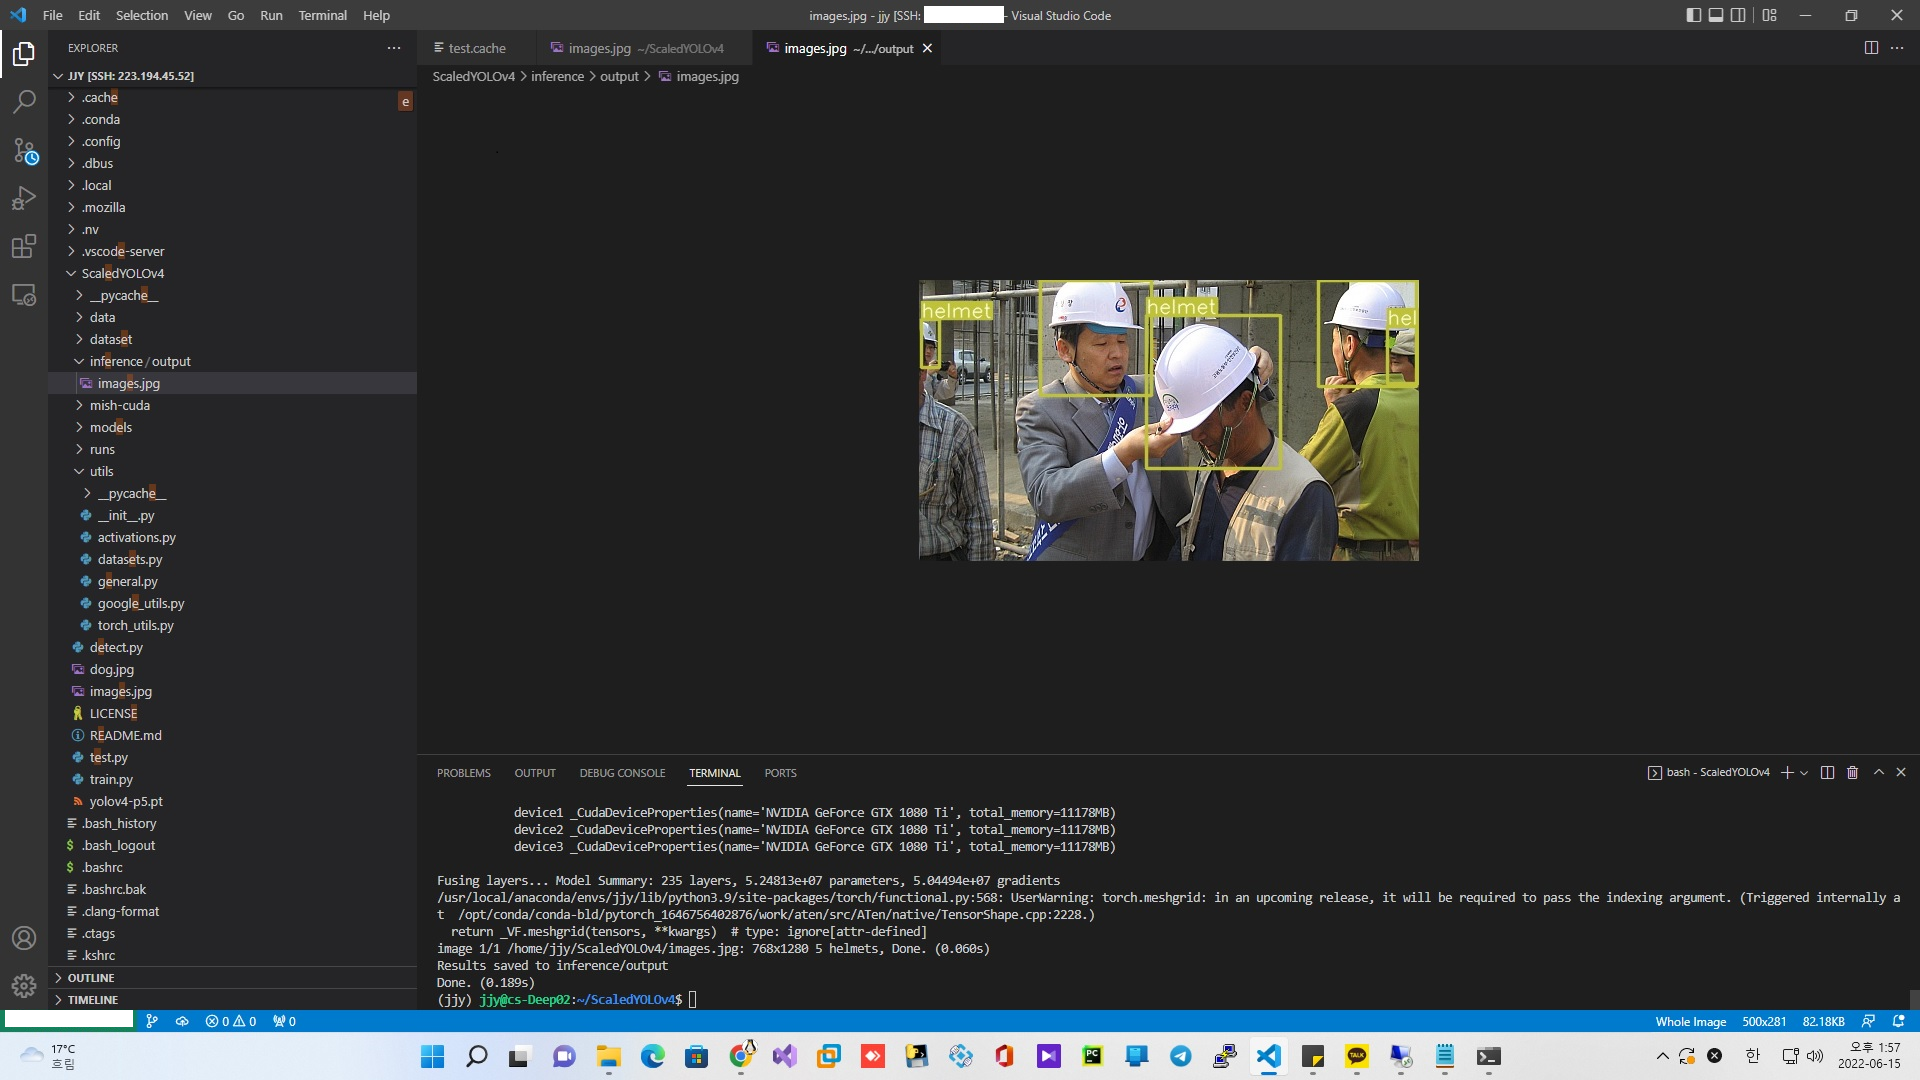Create a new terminal with plus icon
Screen dimensions: 1920x1080
pyautogui.click(x=1787, y=772)
